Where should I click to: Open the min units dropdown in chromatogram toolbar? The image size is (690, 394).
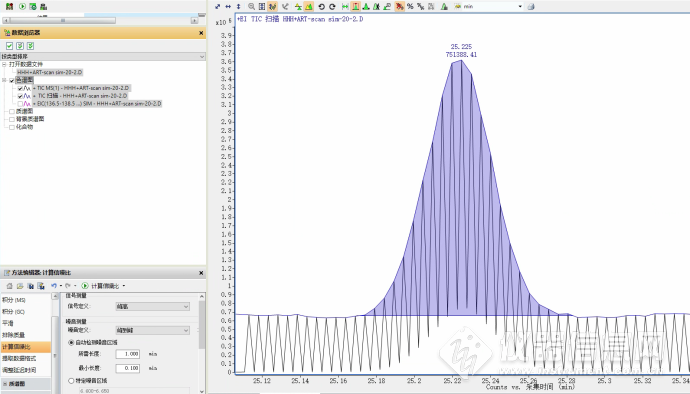pos(520,7)
